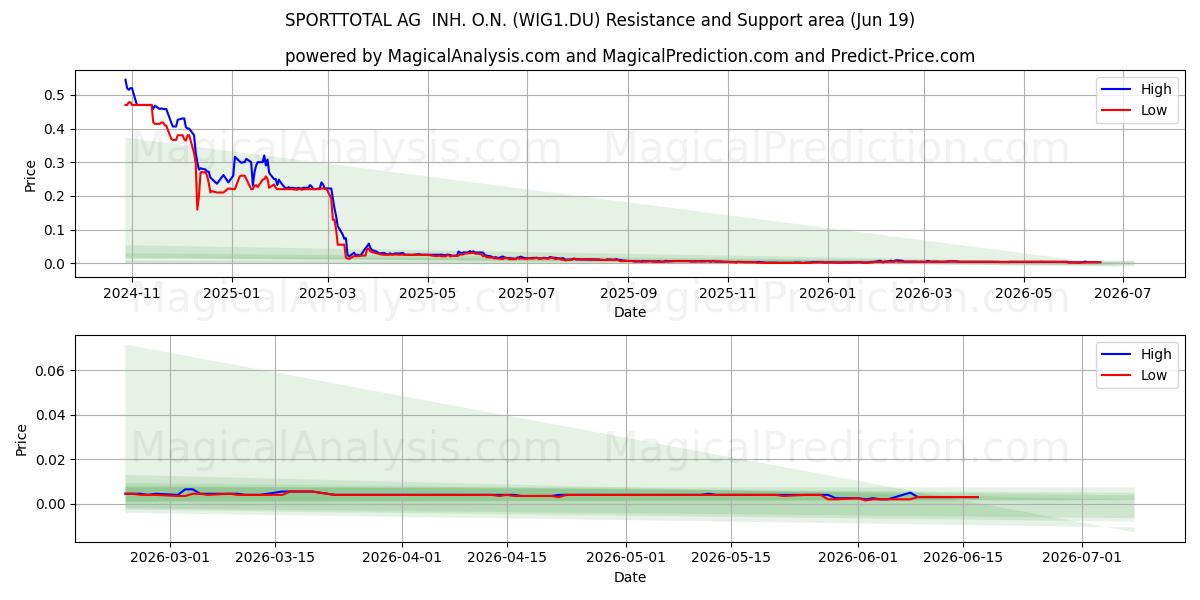
Task: Click the 'Date' x-axis label of the bottom chart
Action: point(630,577)
